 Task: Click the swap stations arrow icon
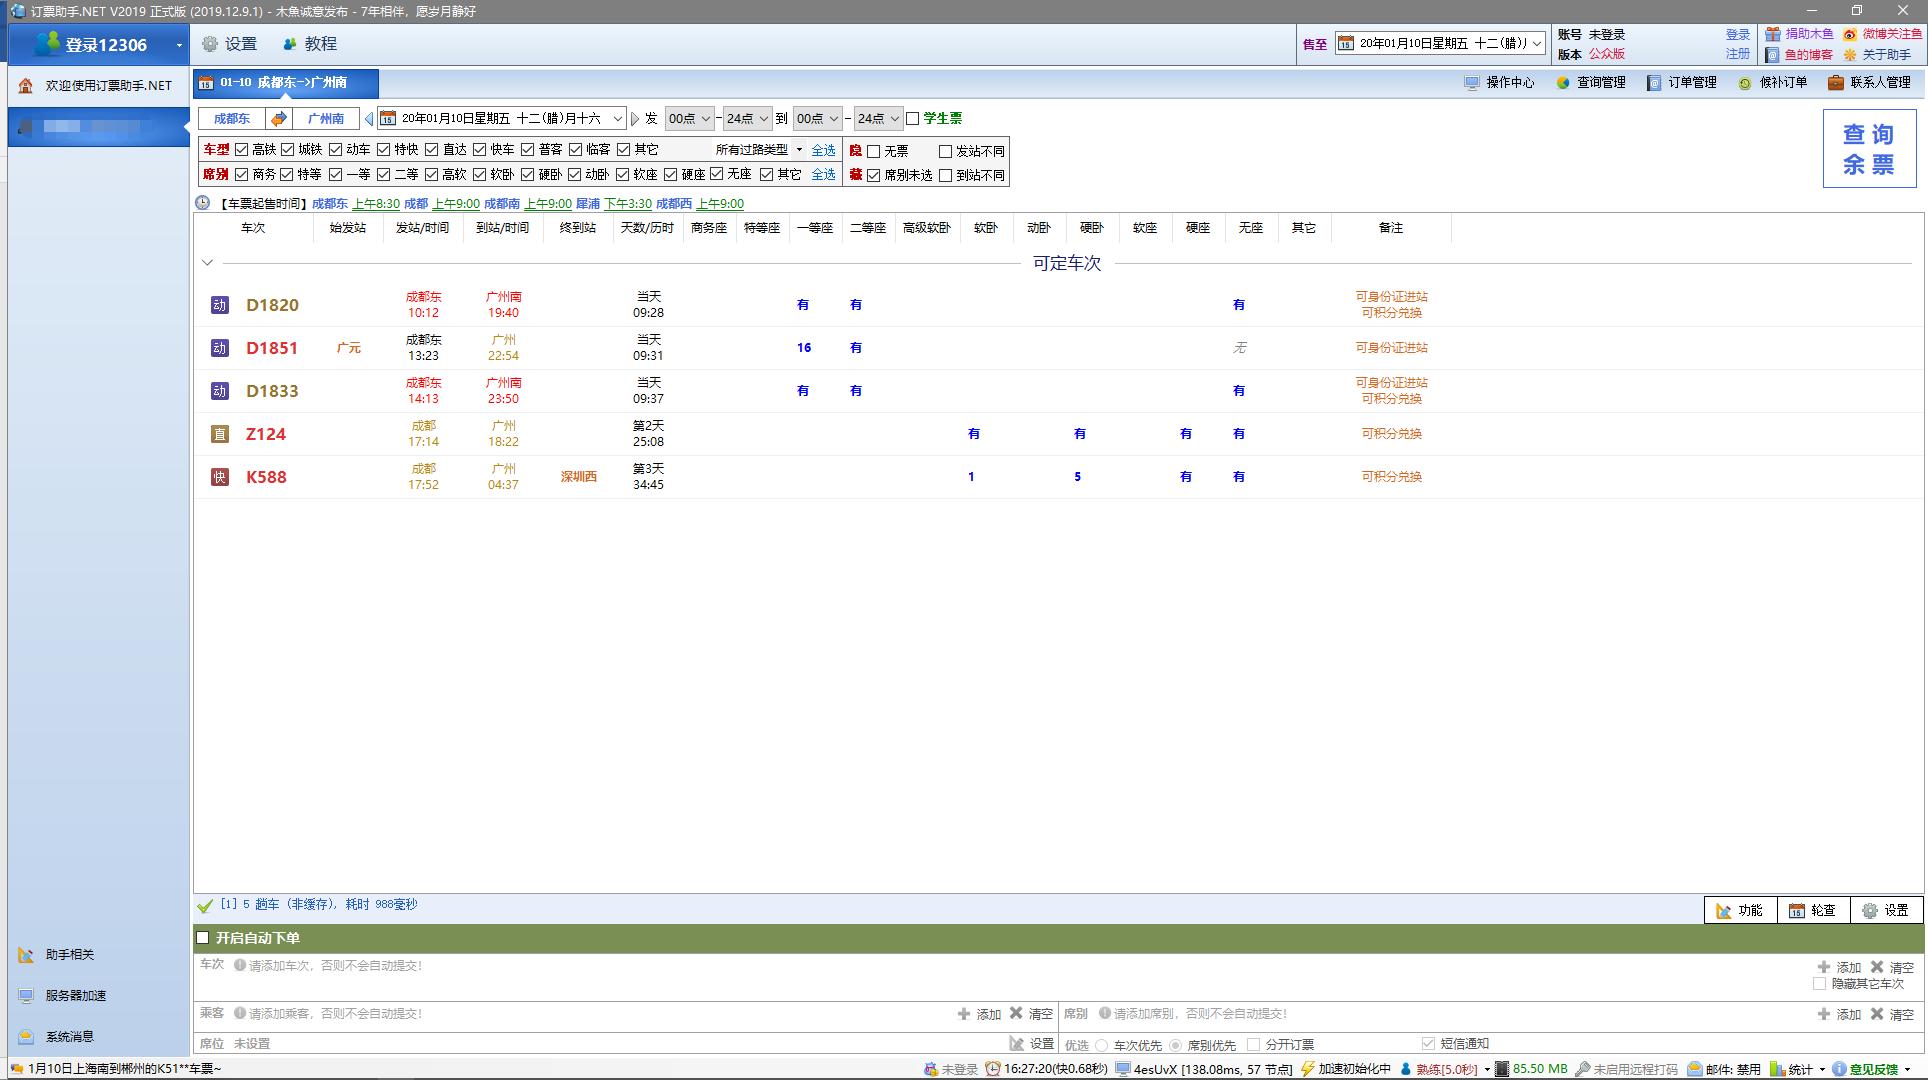[279, 119]
